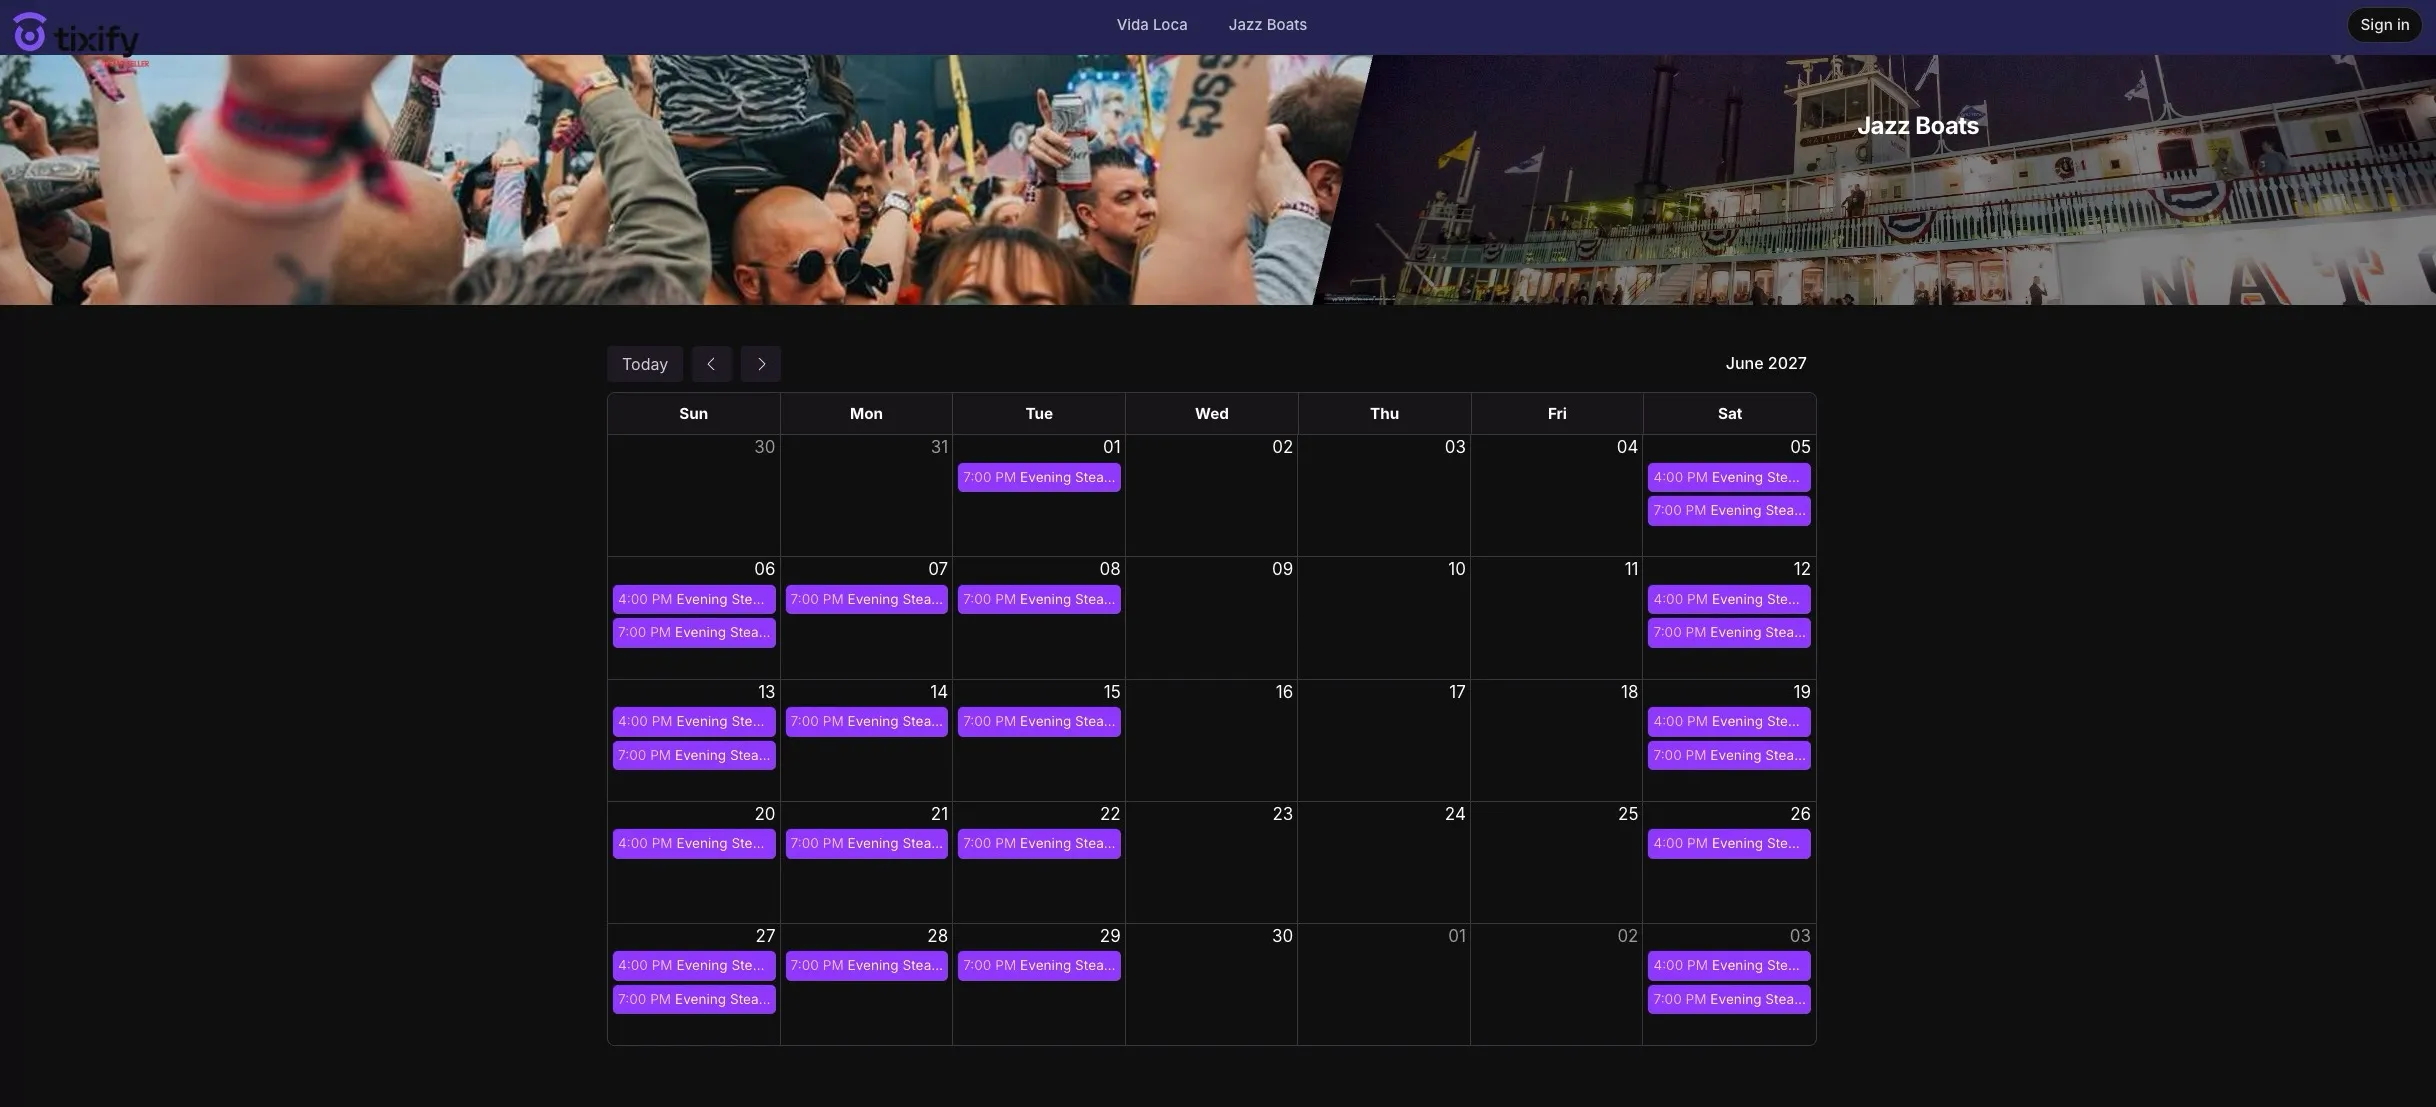The width and height of the screenshot is (2436, 1107).
Task: Select the Jazz Boats banner image
Action: click(1875, 180)
